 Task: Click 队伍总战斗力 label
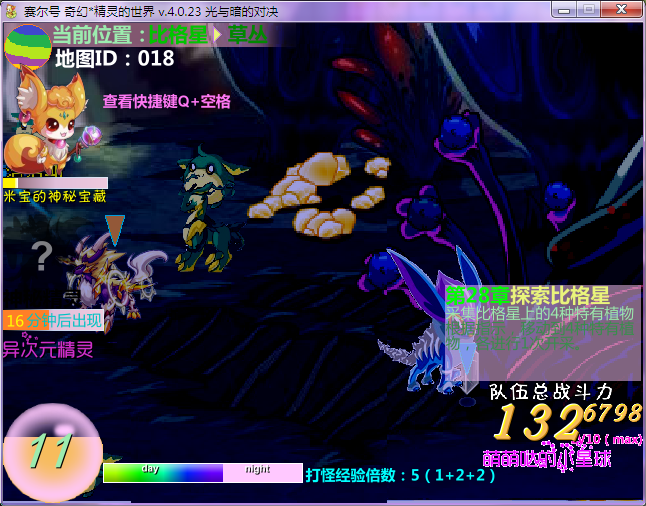point(550,392)
